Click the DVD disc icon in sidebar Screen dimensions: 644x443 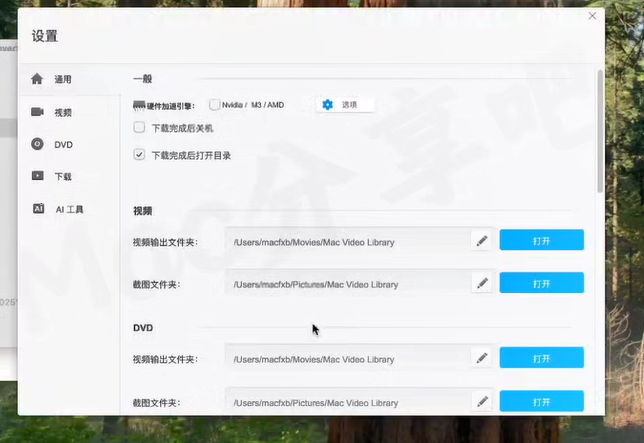coord(37,145)
